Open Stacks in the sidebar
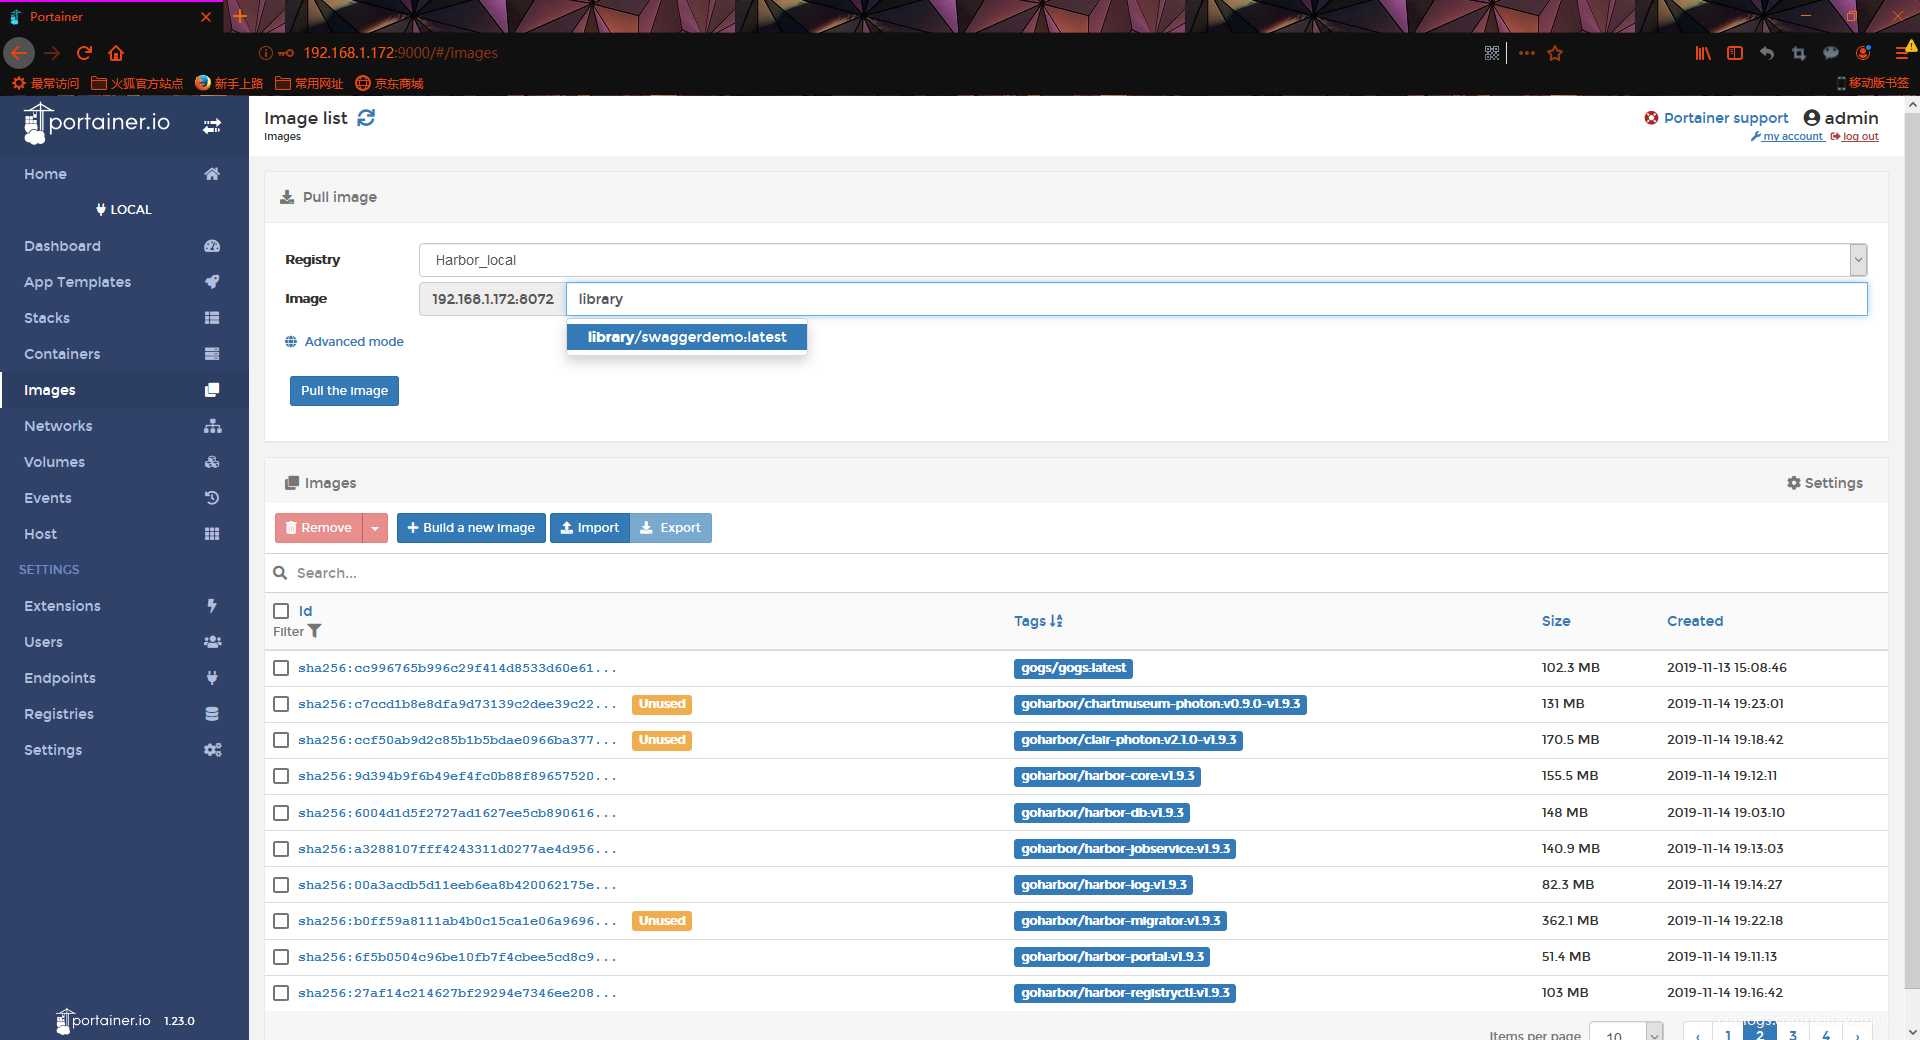1920x1040 pixels. point(124,318)
